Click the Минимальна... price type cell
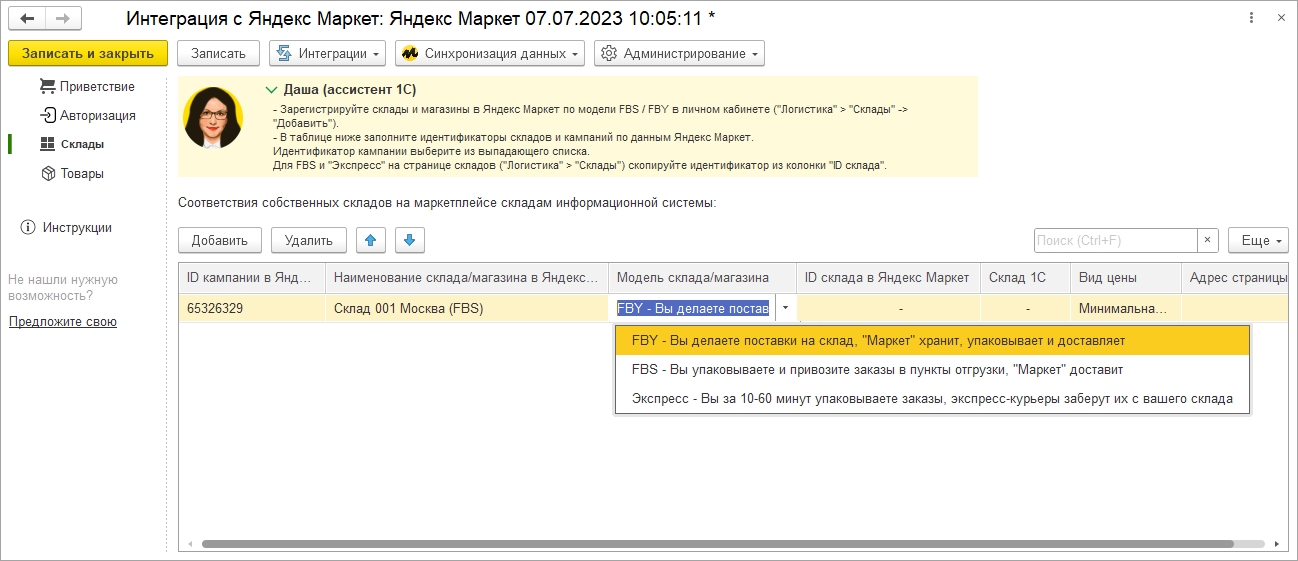1298x561 pixels. click(x=1125, y=308)
